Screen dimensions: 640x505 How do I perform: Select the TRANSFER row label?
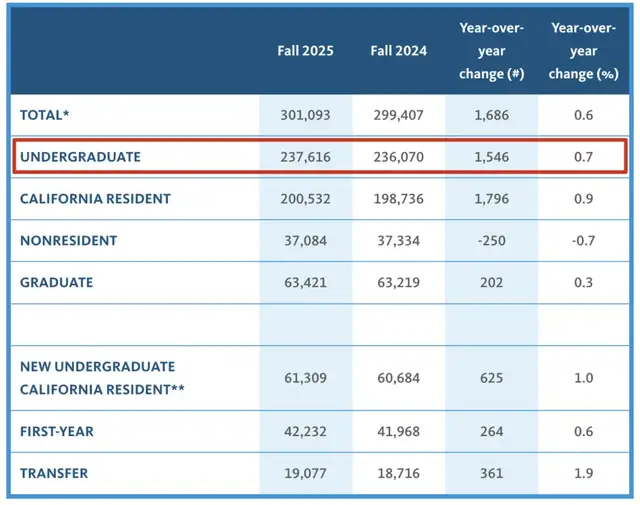pos(54,474)
